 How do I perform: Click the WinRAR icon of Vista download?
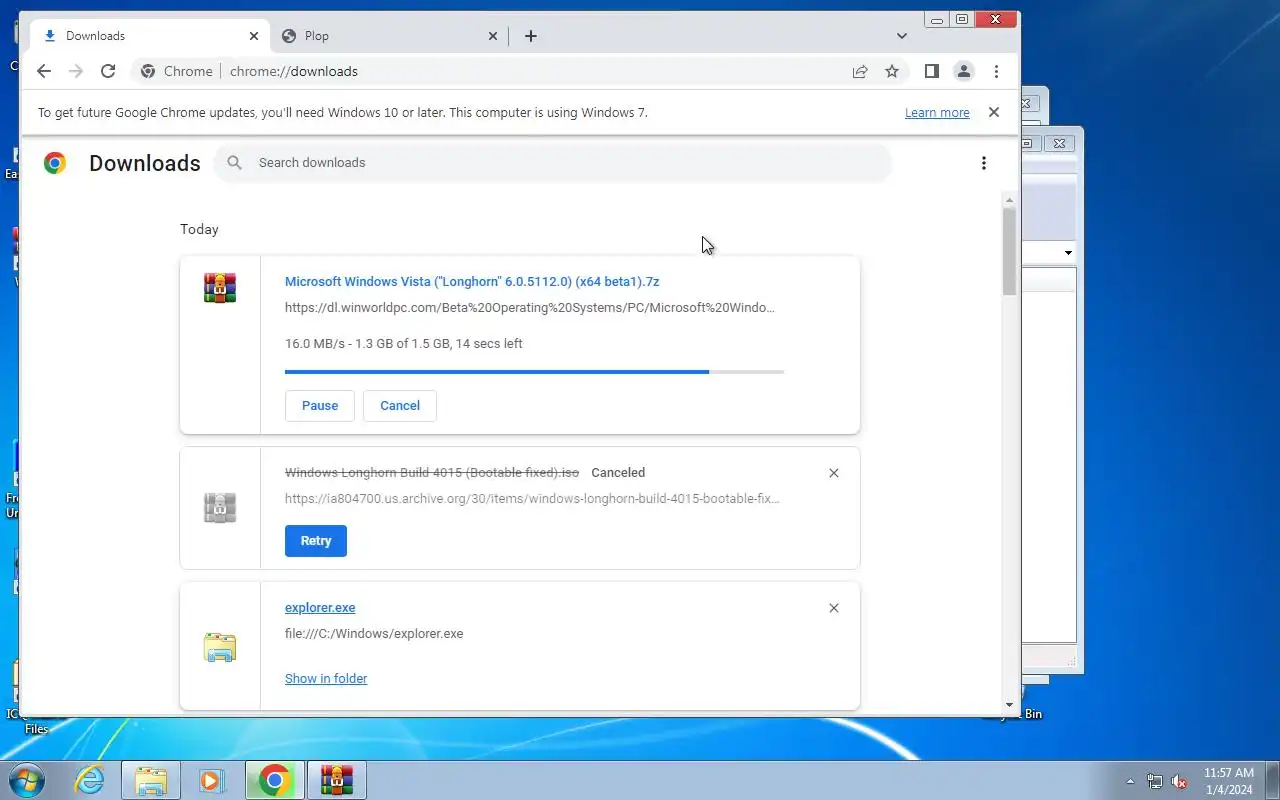tap(220, 288)
